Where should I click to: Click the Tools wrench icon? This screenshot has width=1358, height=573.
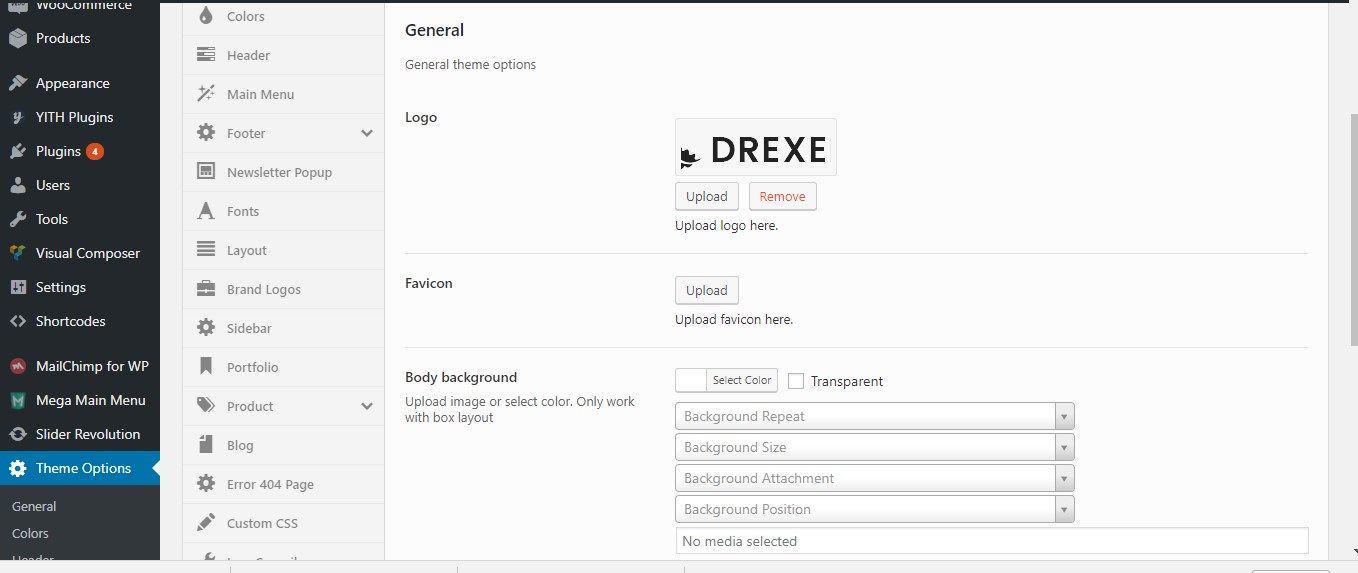point(18,219)
